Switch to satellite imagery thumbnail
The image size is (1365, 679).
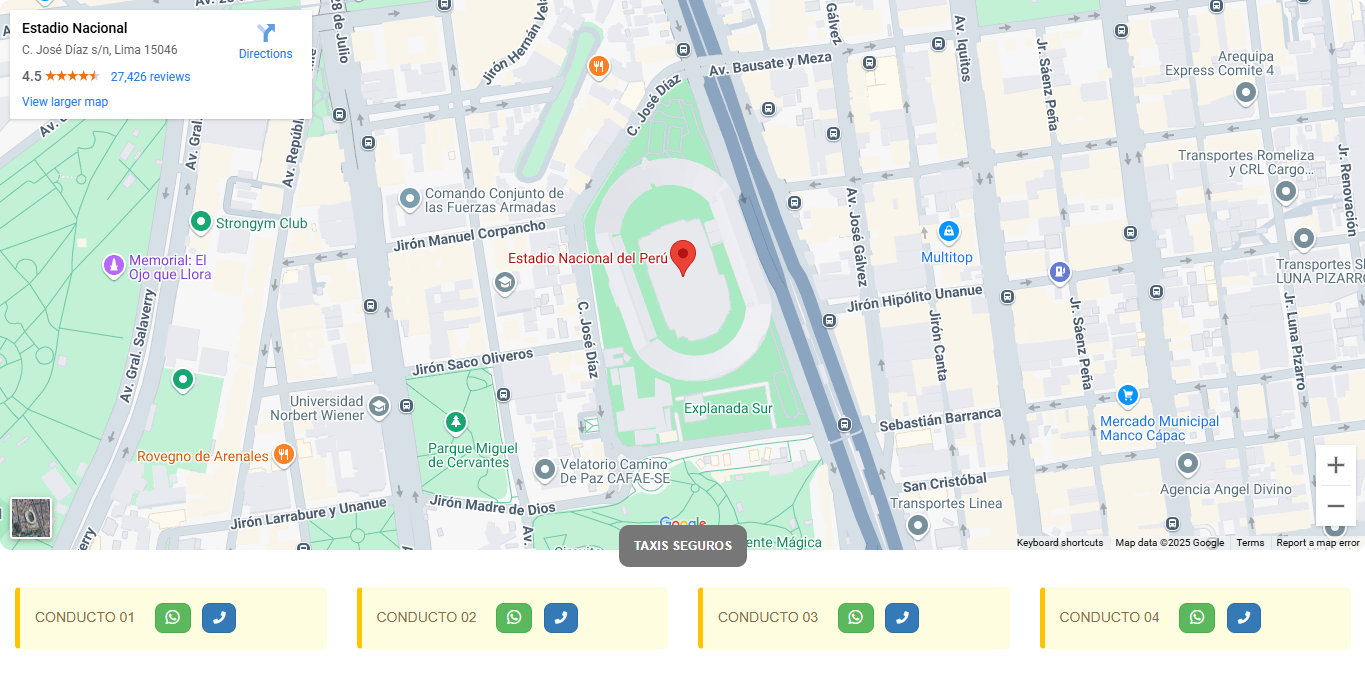click(x=31, y=518)
